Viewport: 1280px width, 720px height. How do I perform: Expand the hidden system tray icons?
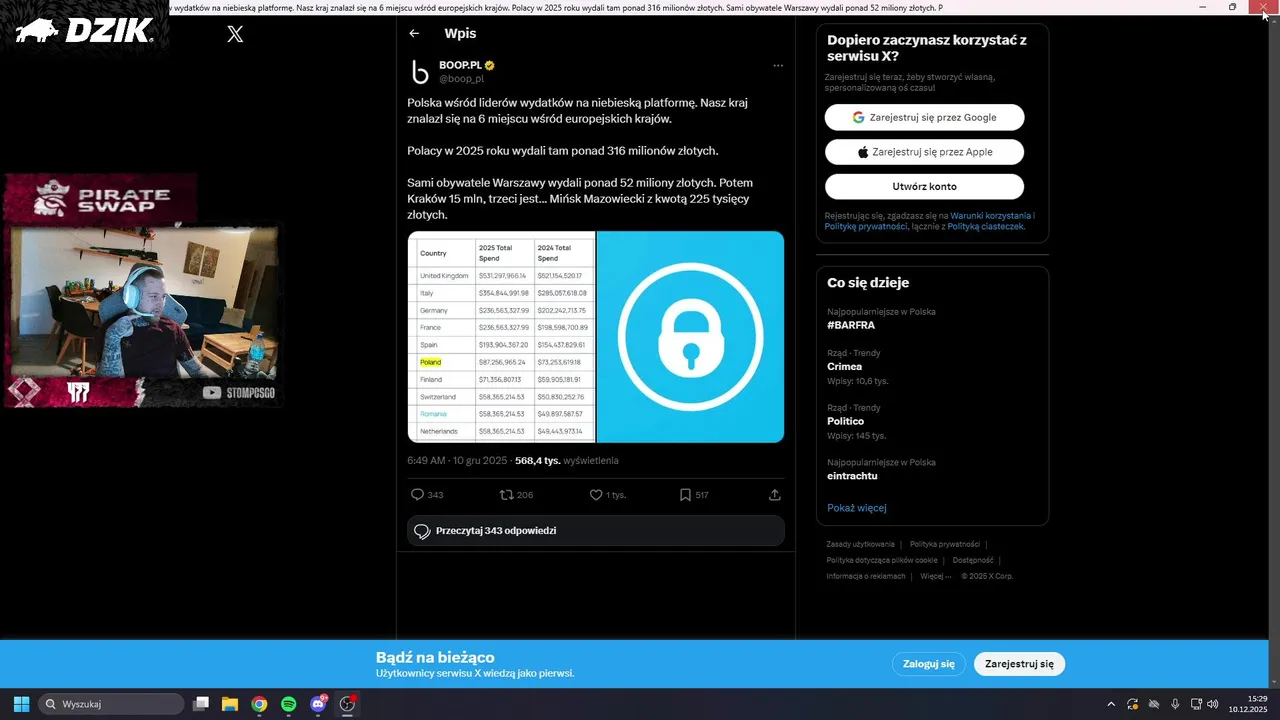tap(1111, 704)
